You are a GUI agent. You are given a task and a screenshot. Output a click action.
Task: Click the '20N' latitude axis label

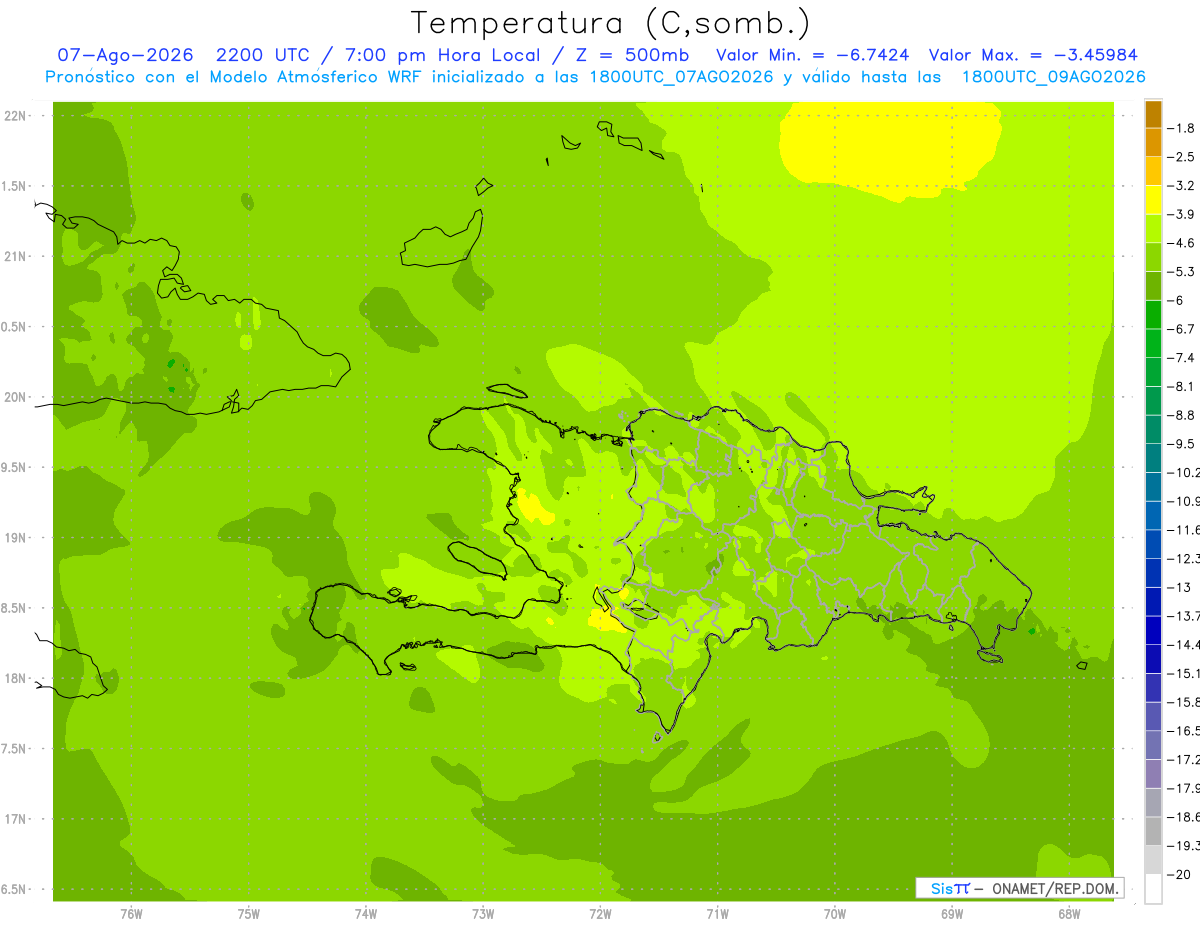click(16, 397)
